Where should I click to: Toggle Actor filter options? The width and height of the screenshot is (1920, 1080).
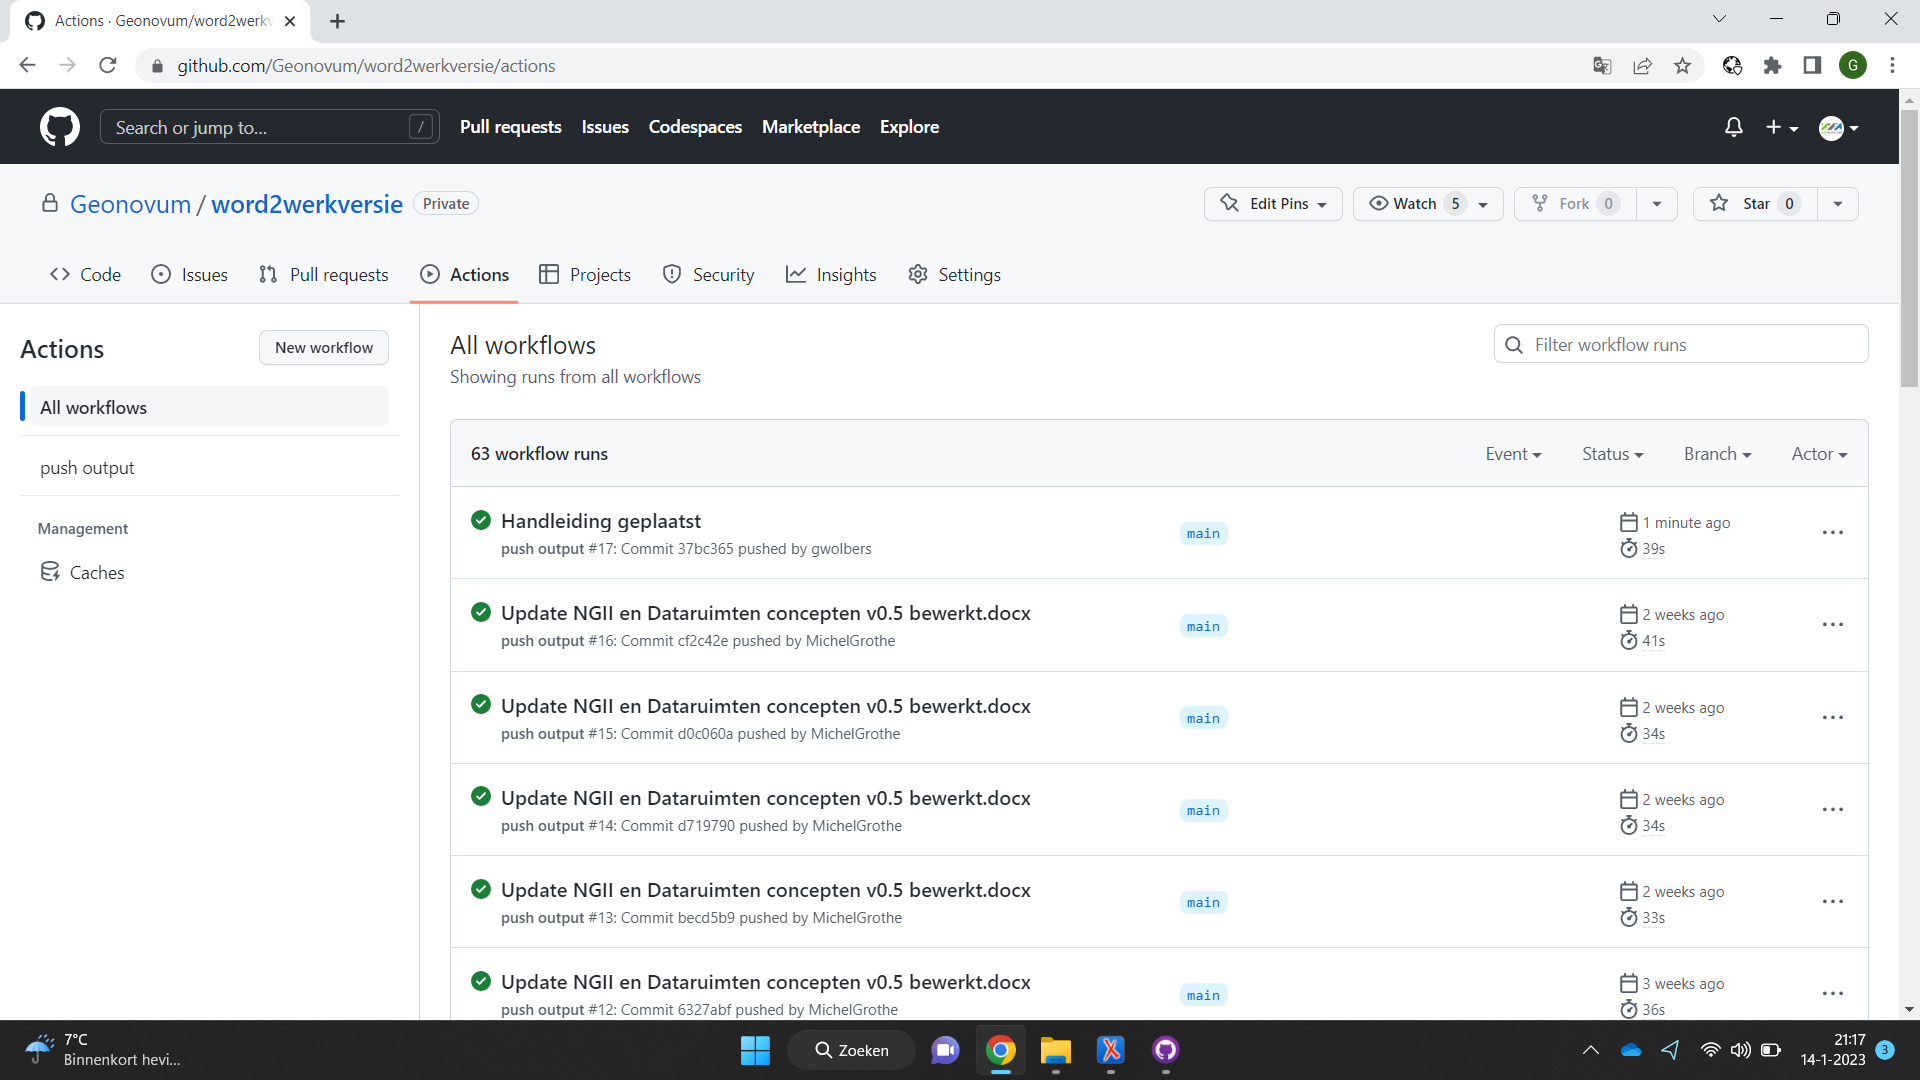[1817, 452]
